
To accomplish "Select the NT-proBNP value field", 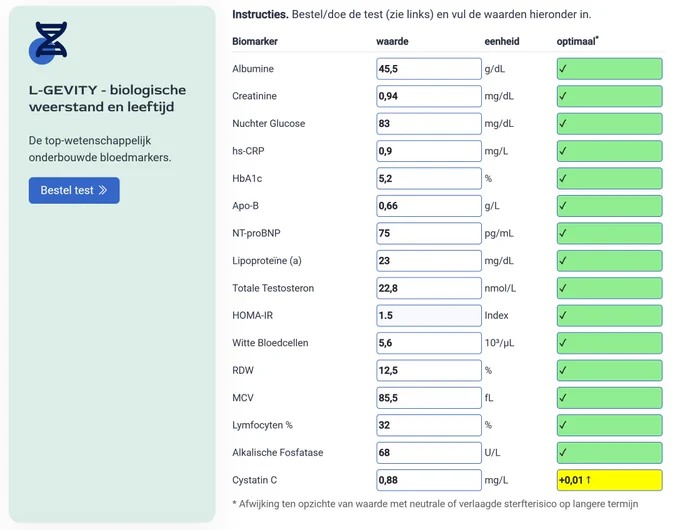I will click(429, 233).
